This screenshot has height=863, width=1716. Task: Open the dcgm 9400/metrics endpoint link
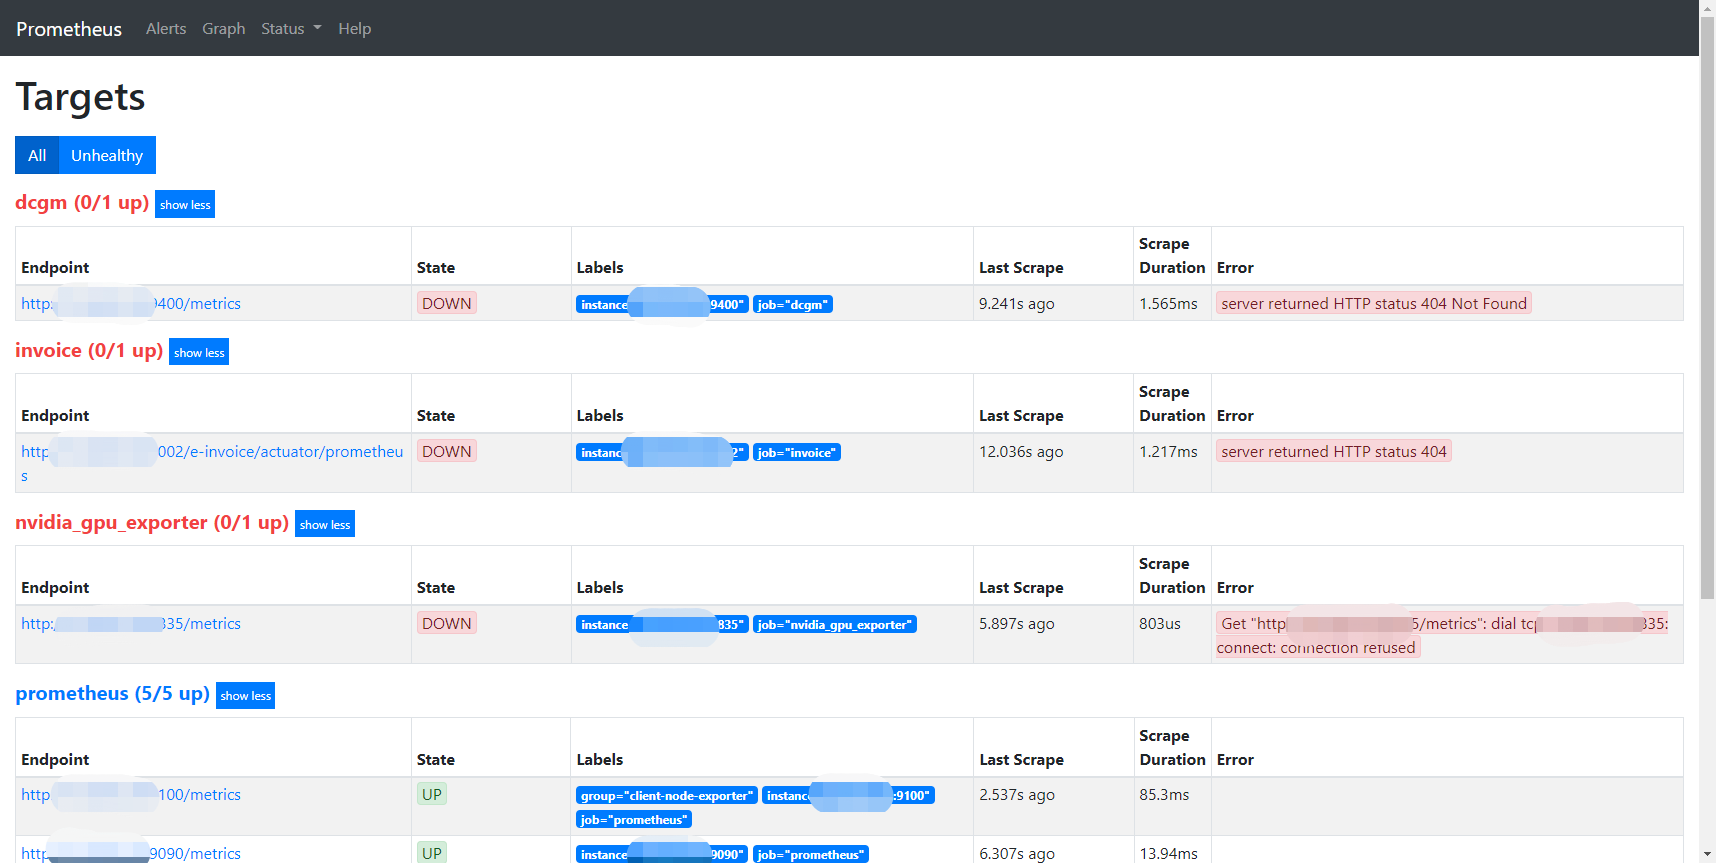tap(131, 304)
